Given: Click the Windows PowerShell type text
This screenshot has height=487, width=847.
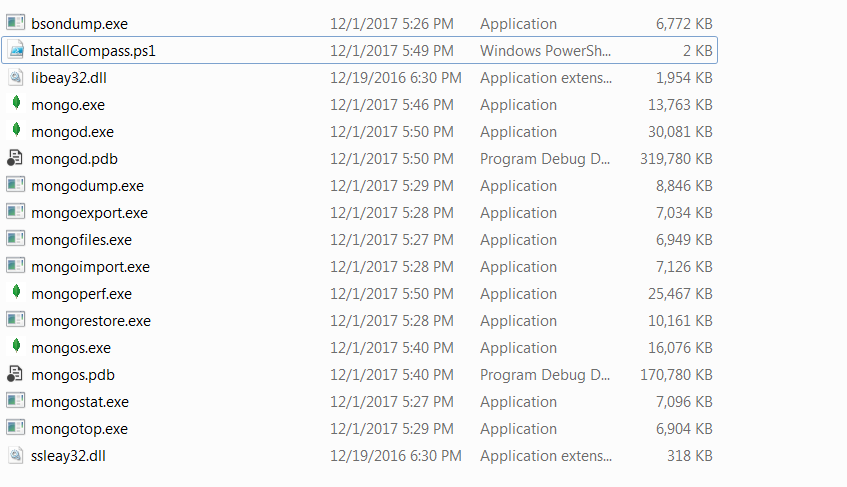Looking at the screenshot, I should click(x=544, y=50).
